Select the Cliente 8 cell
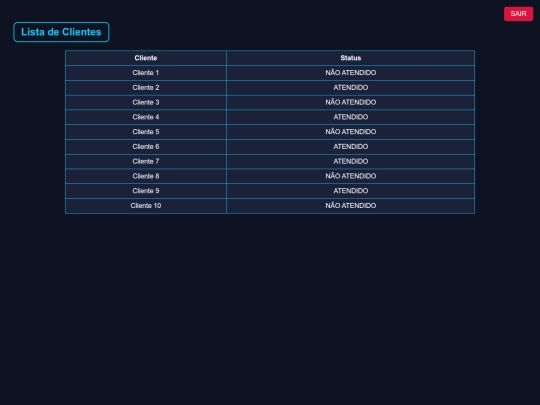The width and height of the screenshot is (540, 405). (146, 176)
